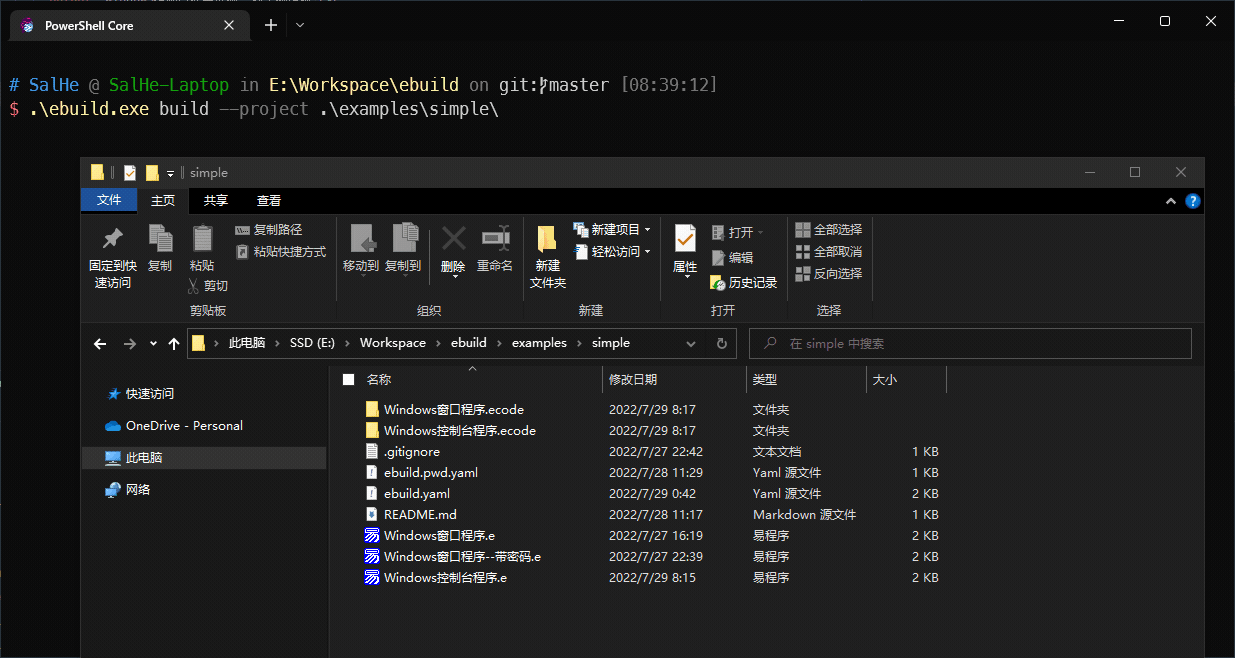Click the Move to icon
The width and height of the screenshot is (1235, 658).
(361, 240)
